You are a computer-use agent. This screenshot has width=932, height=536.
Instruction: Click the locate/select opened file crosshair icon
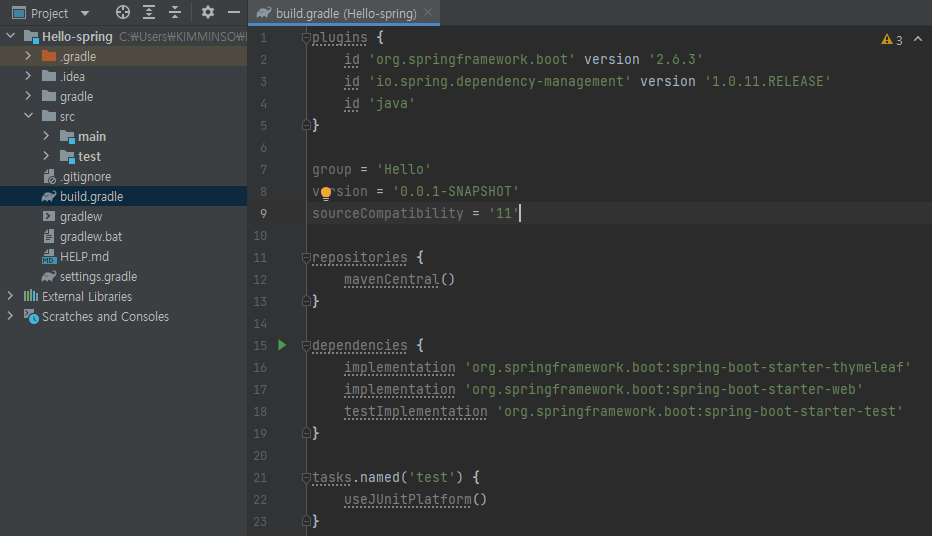[122, 12]
